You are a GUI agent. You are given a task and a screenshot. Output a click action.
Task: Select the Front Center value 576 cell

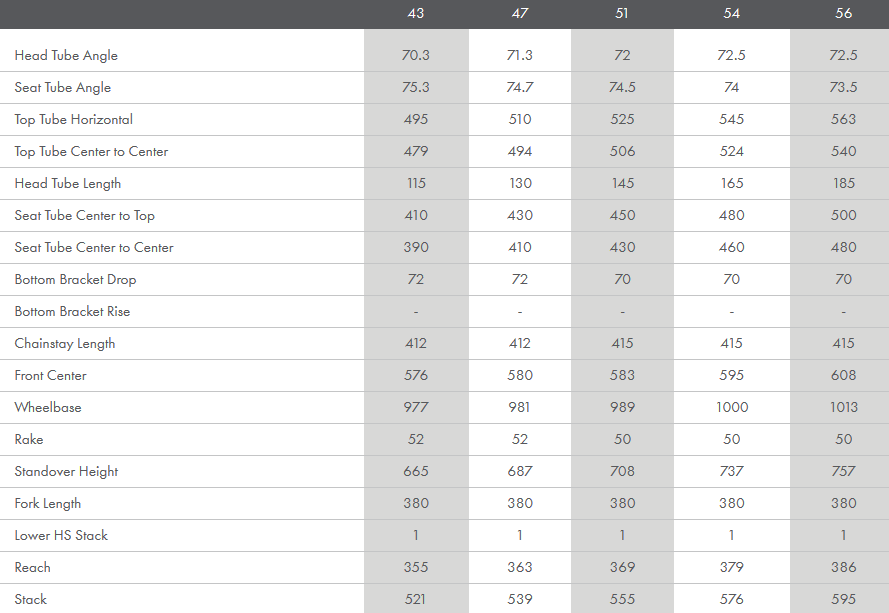[416, 376]
